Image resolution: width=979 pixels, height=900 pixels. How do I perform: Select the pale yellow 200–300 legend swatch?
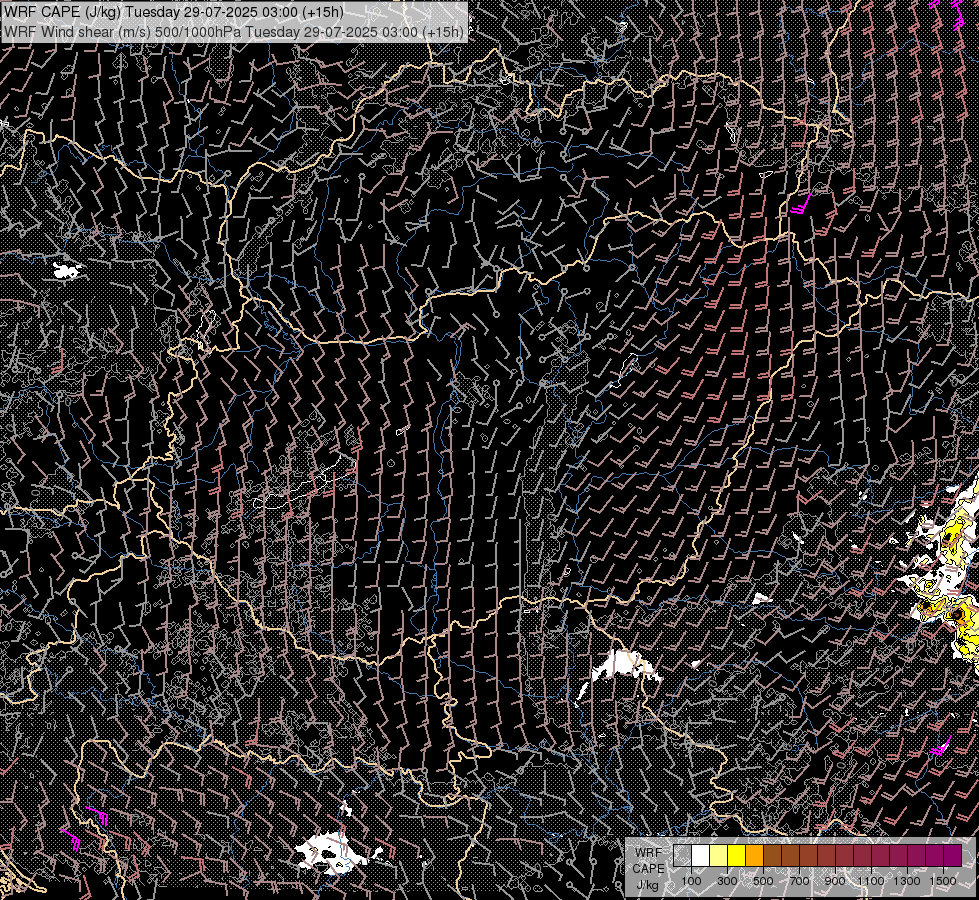[x=719, y=855]
